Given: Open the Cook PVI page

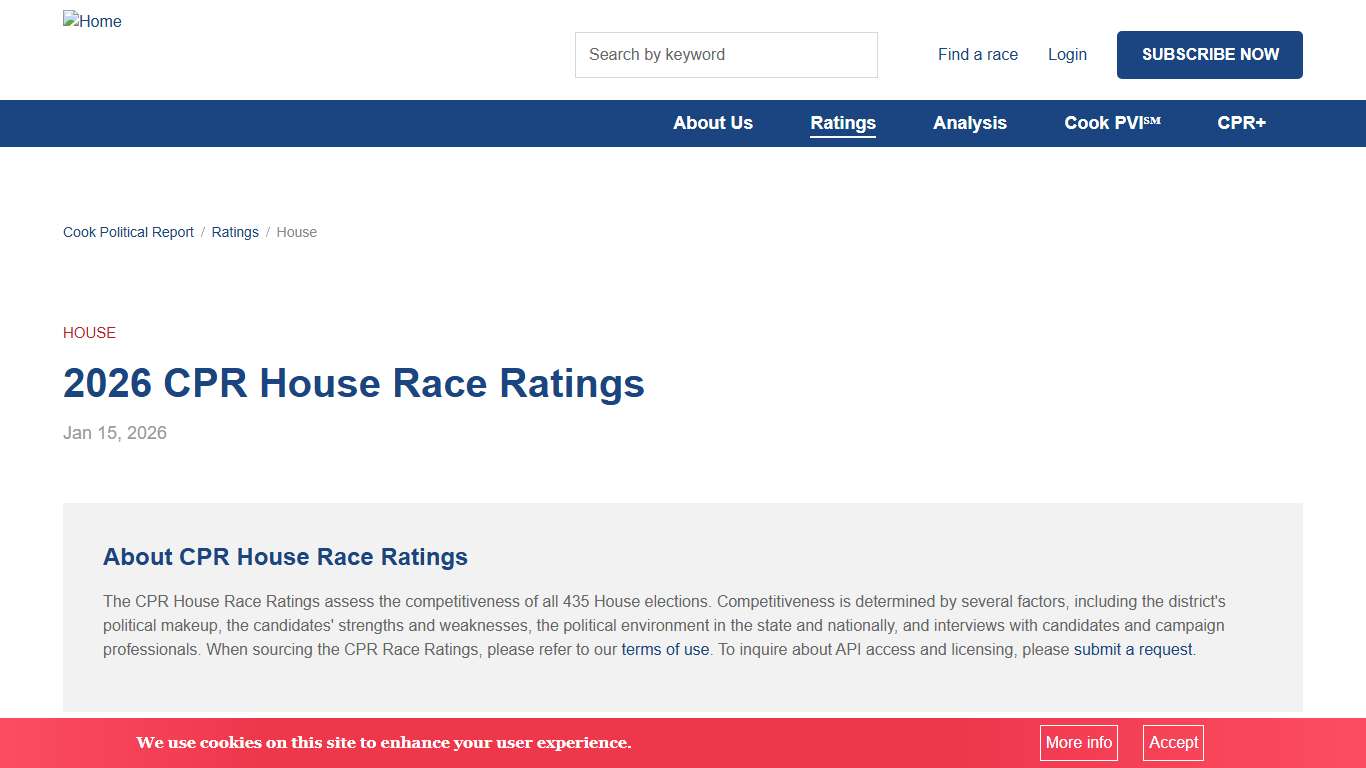Looking at the screenshot, I should (x=1112, y=123).
